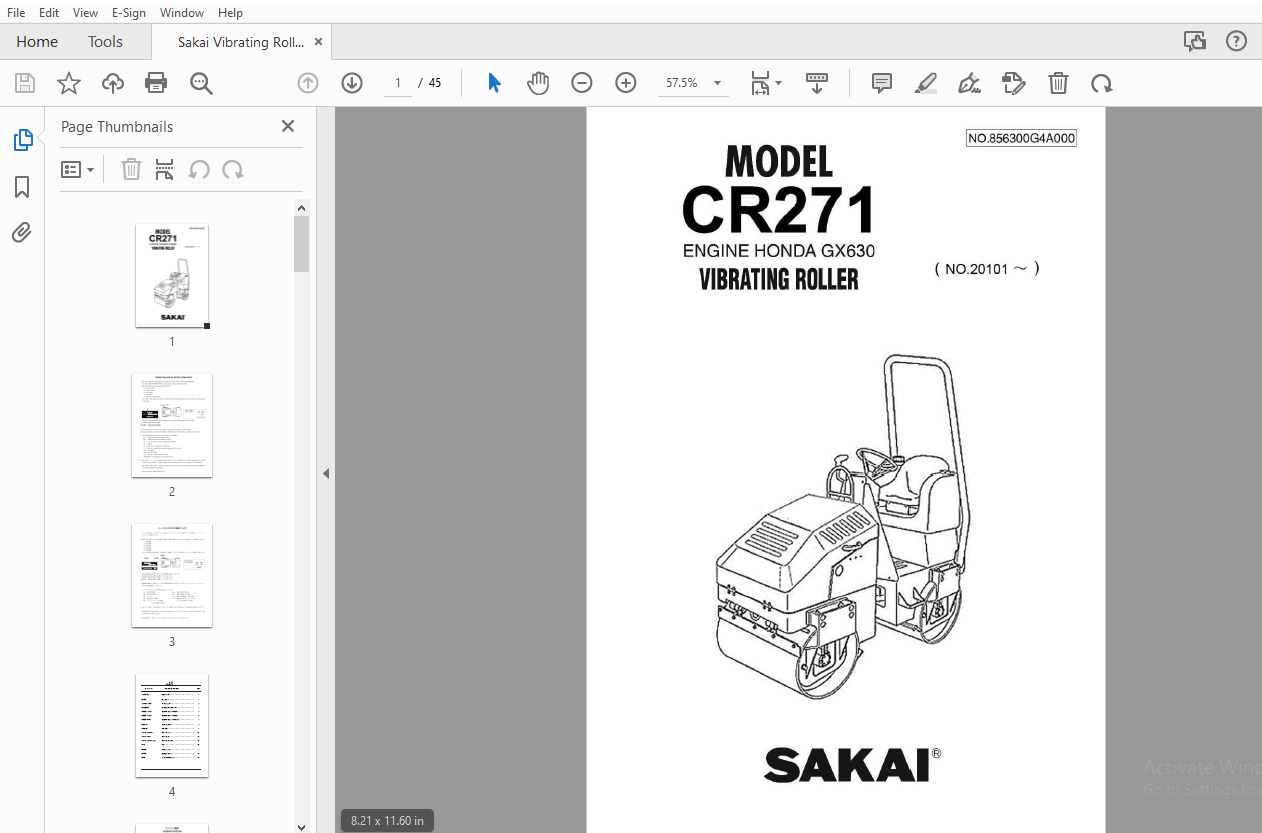Screen dimensions: 1262x833
Task: Choose the Selection arrow tool
Action: point(494,83)
